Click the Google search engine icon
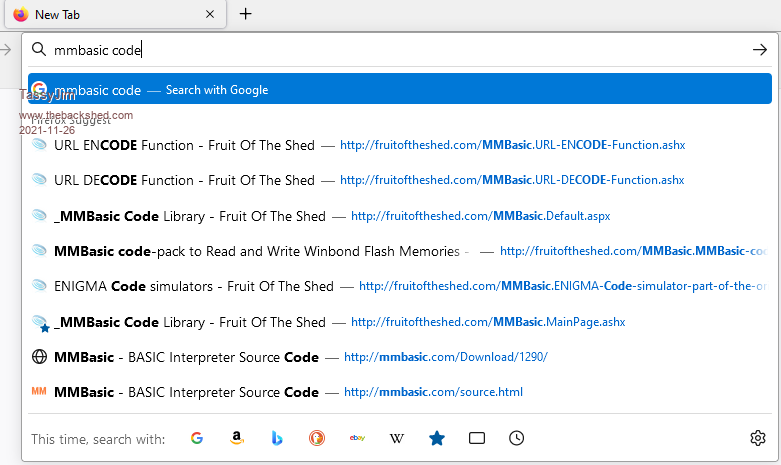Screen dimensions: 781x465 [x=197, y=438]
